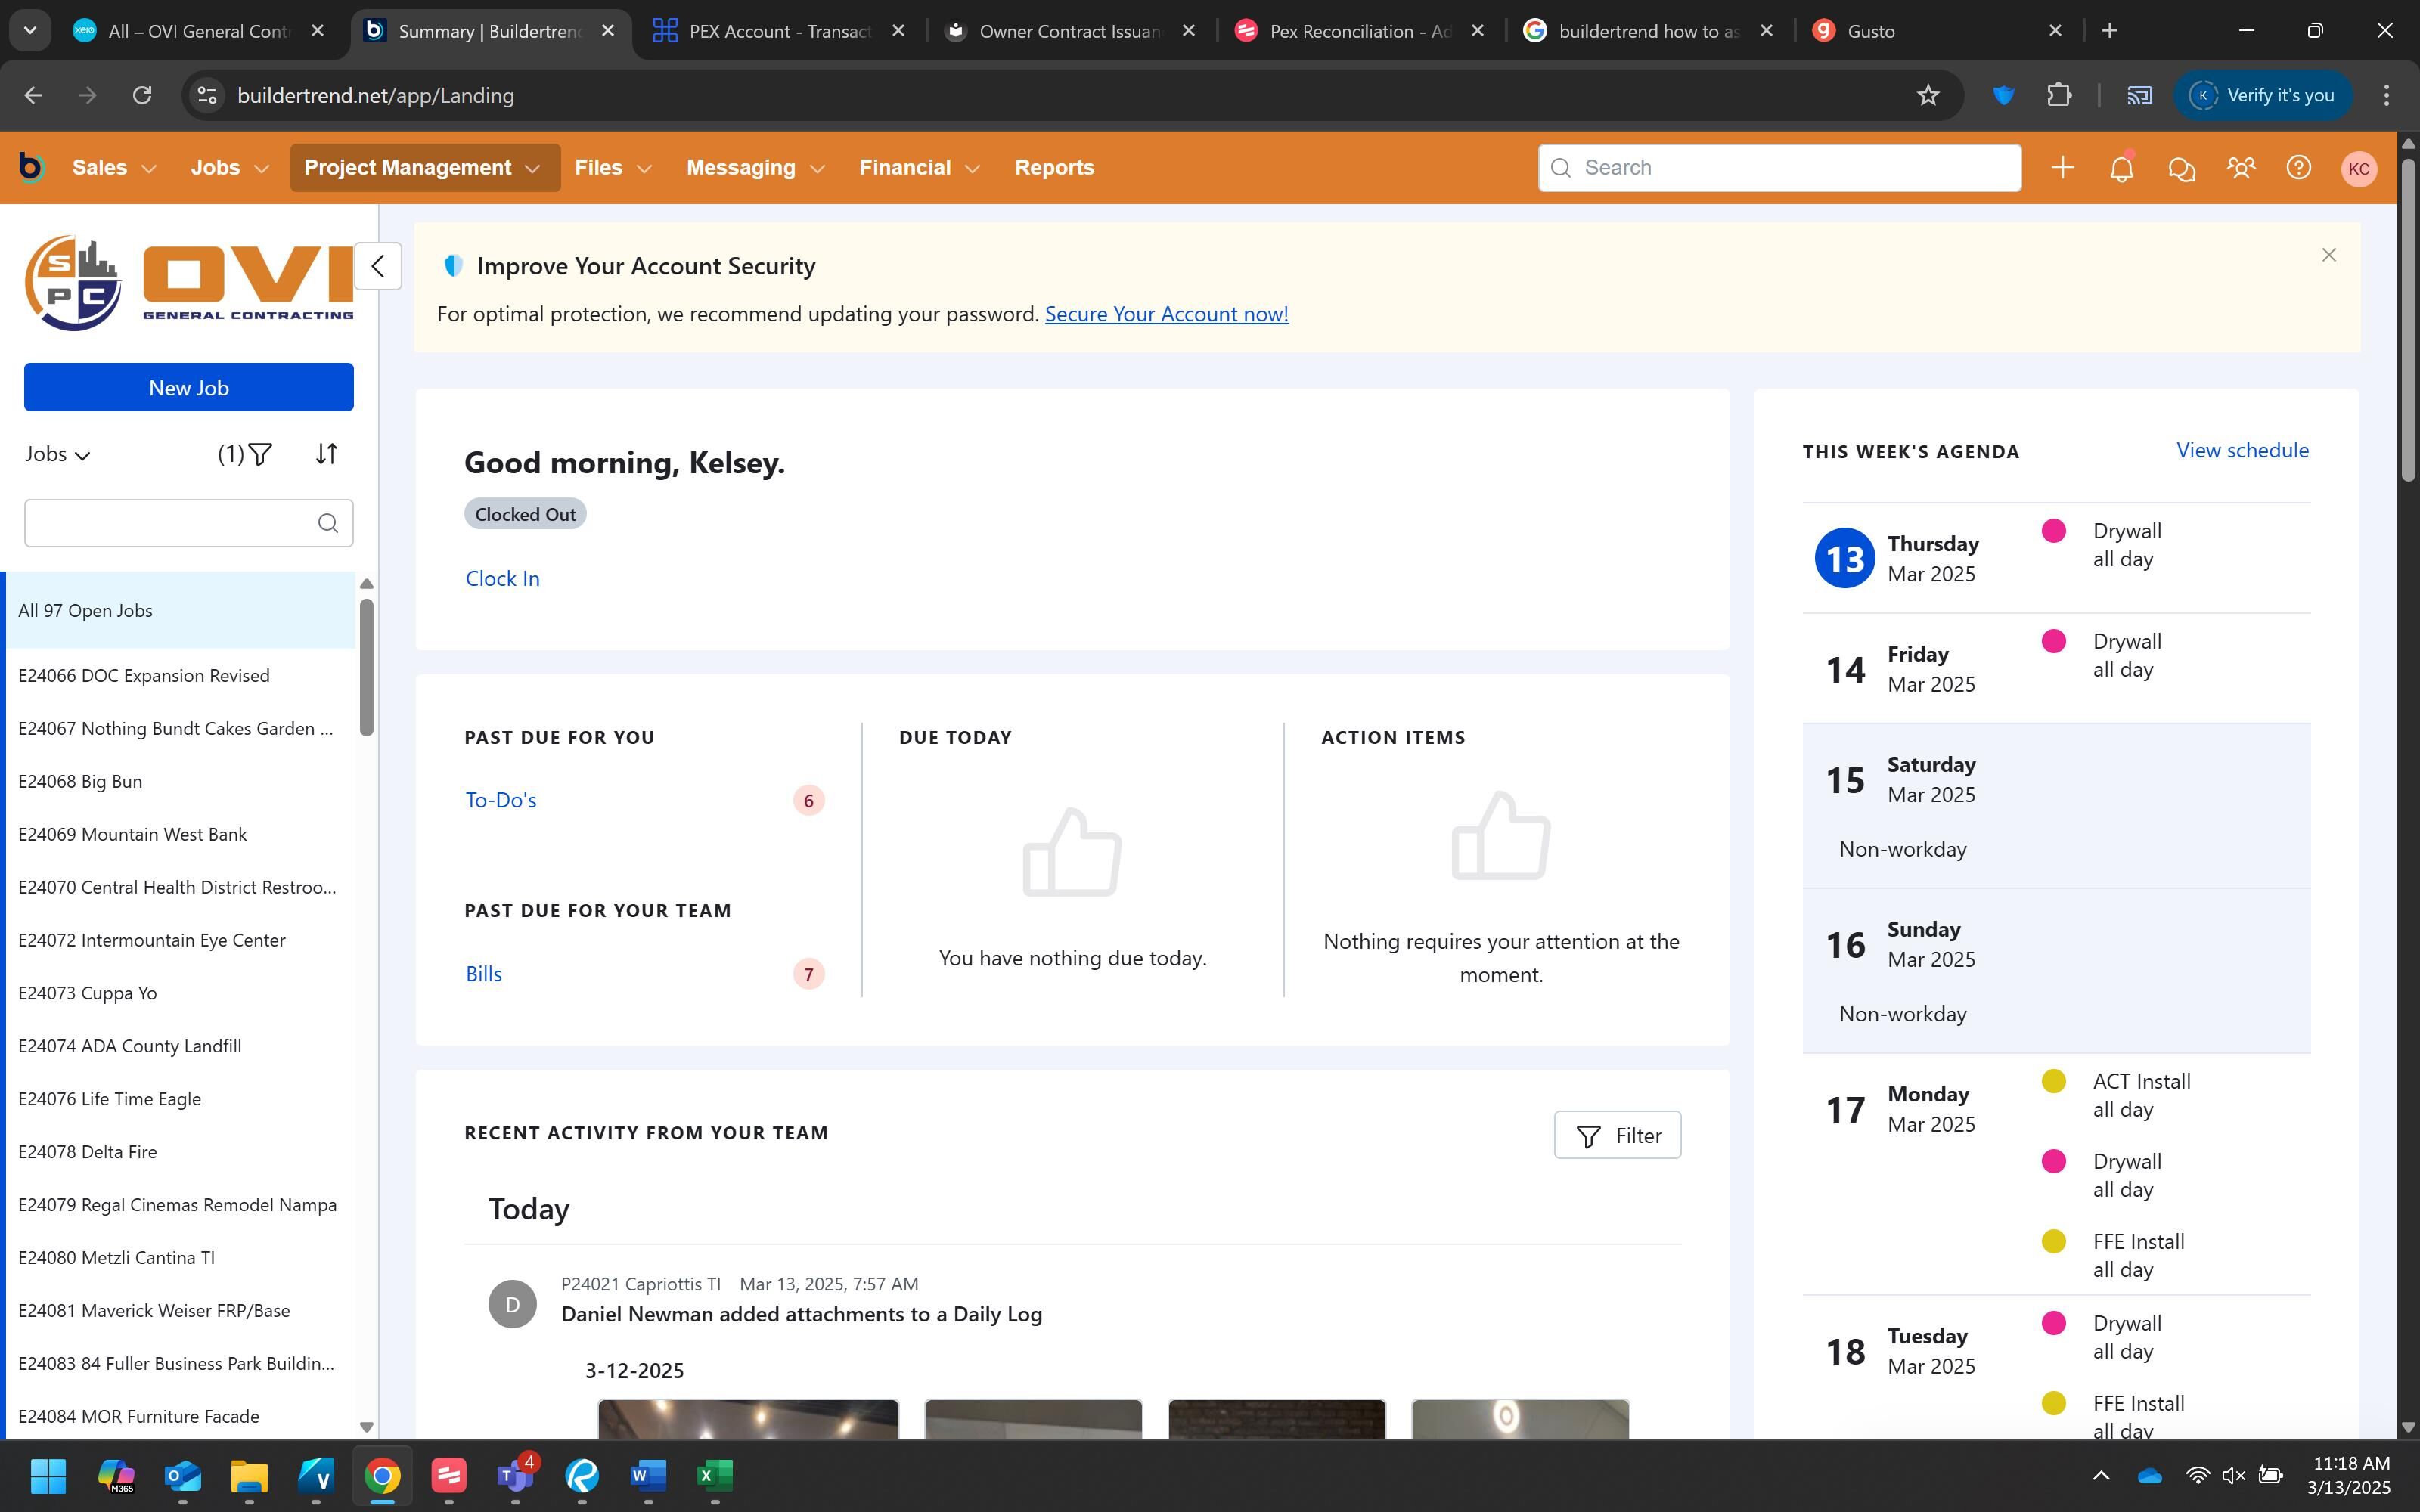The image size is (2420, 1512).
Task: Open the help question mark icon
Action: pos(2298,168)
